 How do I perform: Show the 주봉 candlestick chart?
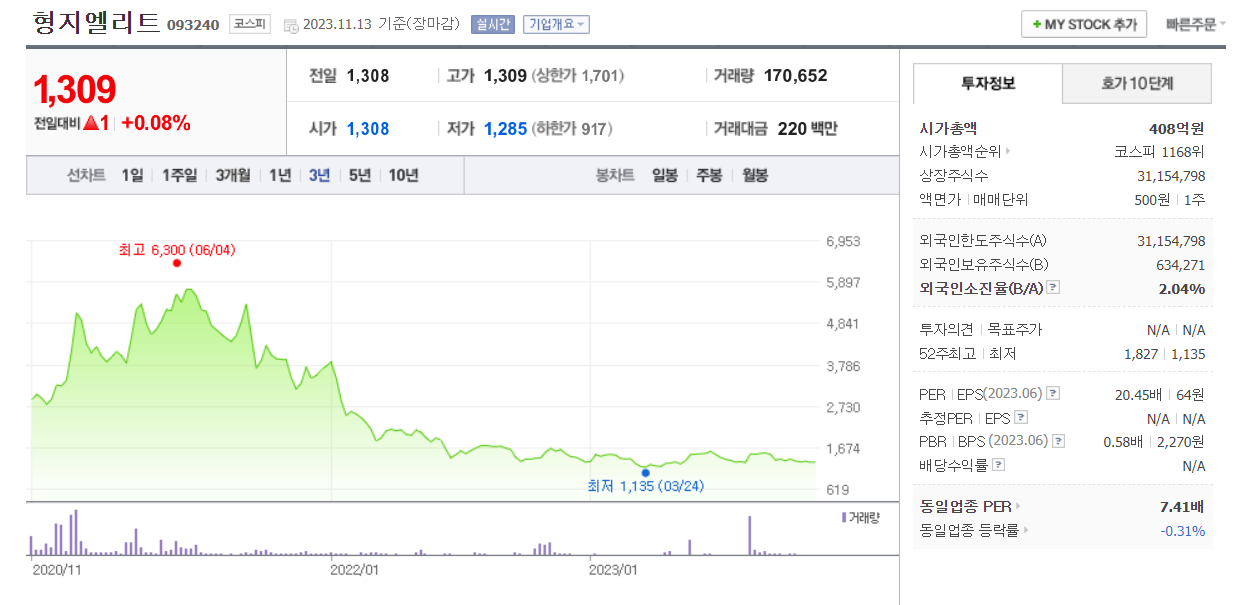709,175
